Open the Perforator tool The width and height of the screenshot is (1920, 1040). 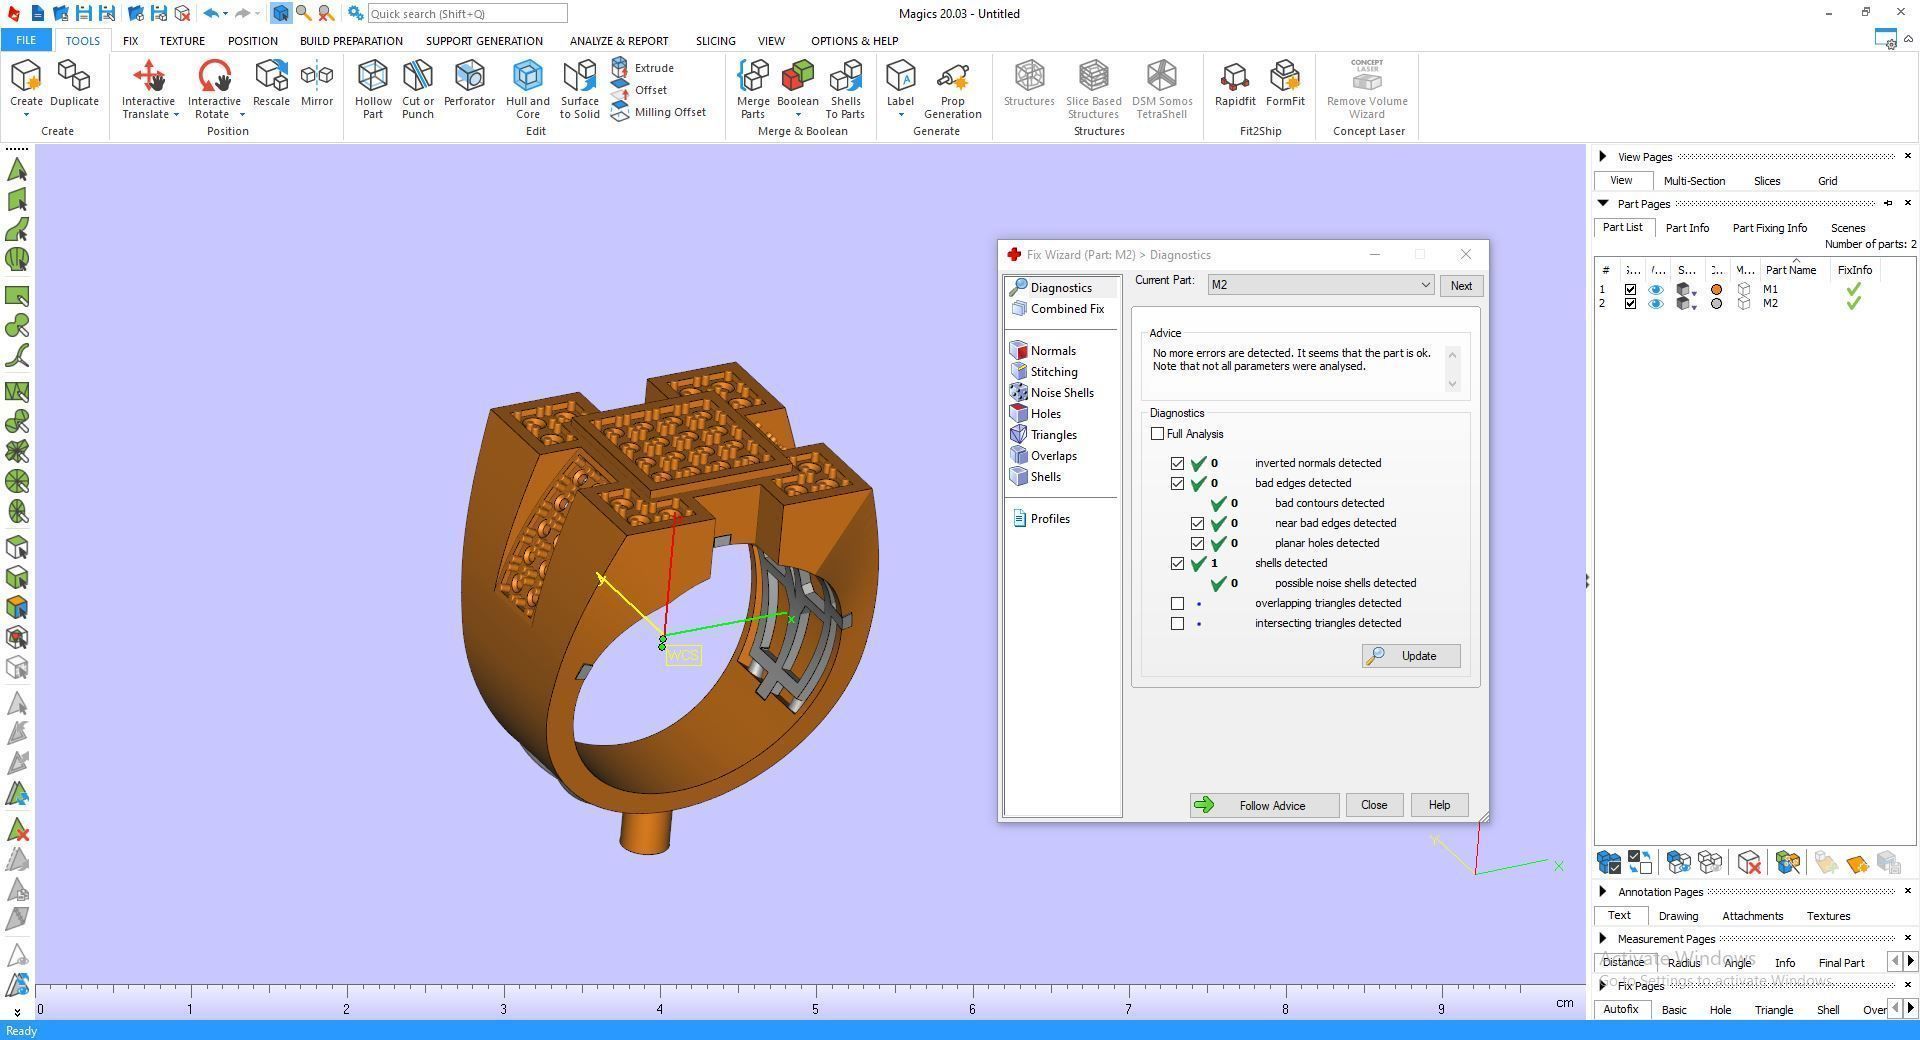469,83
